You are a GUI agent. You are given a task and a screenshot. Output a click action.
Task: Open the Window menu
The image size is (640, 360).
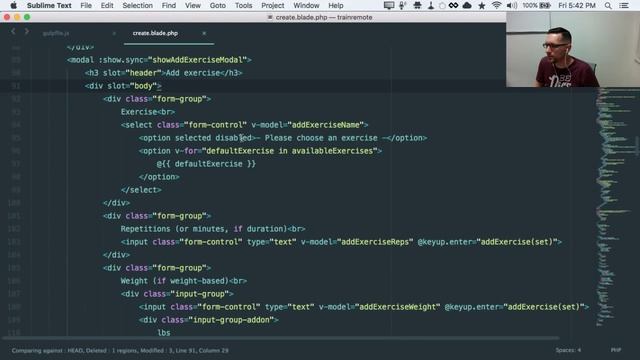(306, 5)
